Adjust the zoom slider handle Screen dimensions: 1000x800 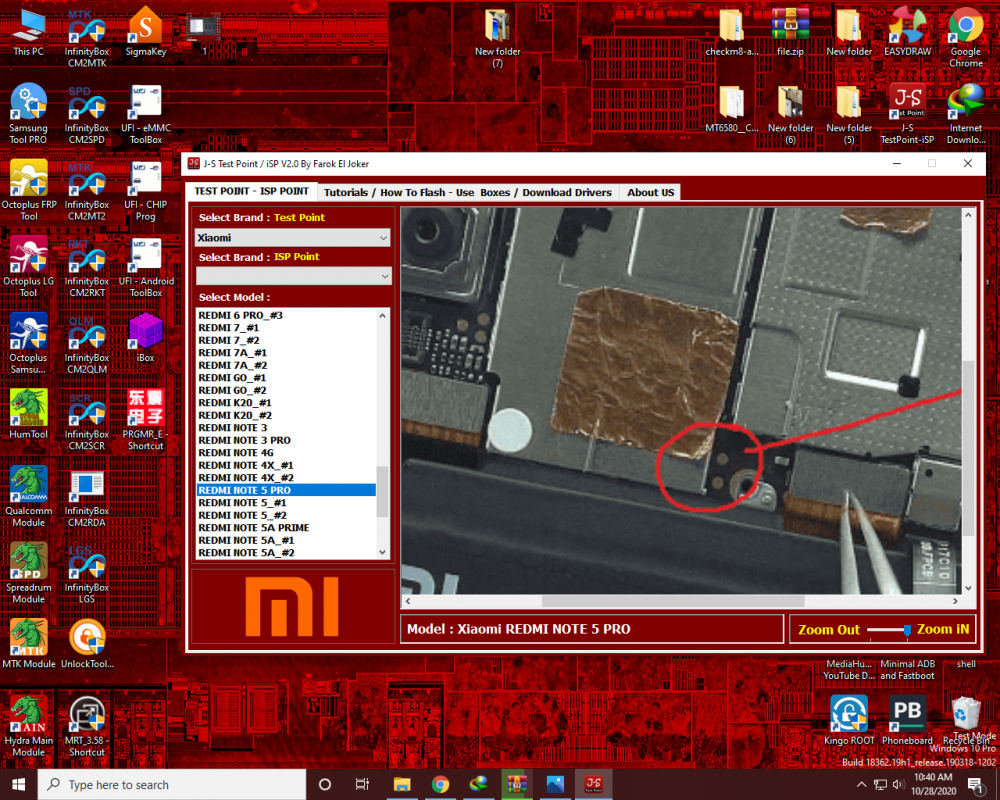tap(906, 630)
